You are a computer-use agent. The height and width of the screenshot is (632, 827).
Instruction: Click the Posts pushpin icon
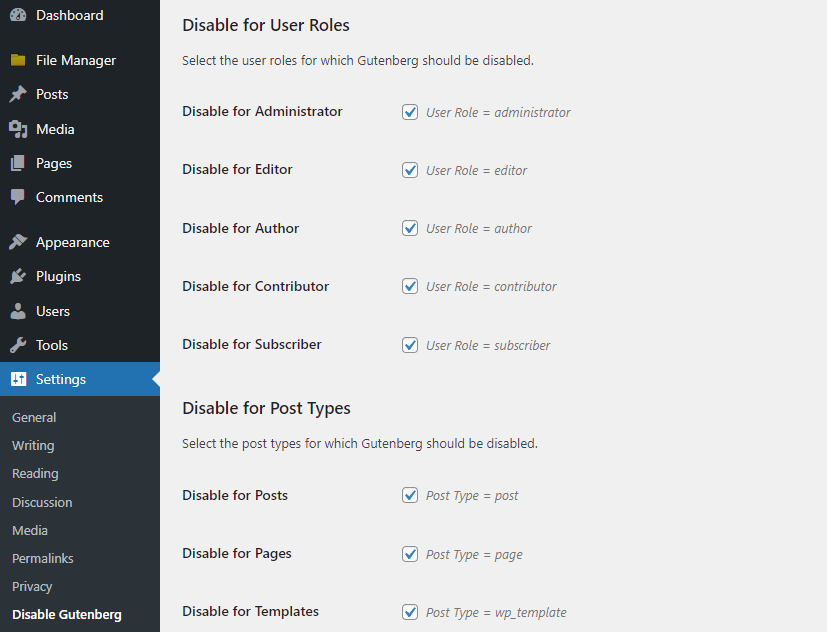[x=18, y=94]
